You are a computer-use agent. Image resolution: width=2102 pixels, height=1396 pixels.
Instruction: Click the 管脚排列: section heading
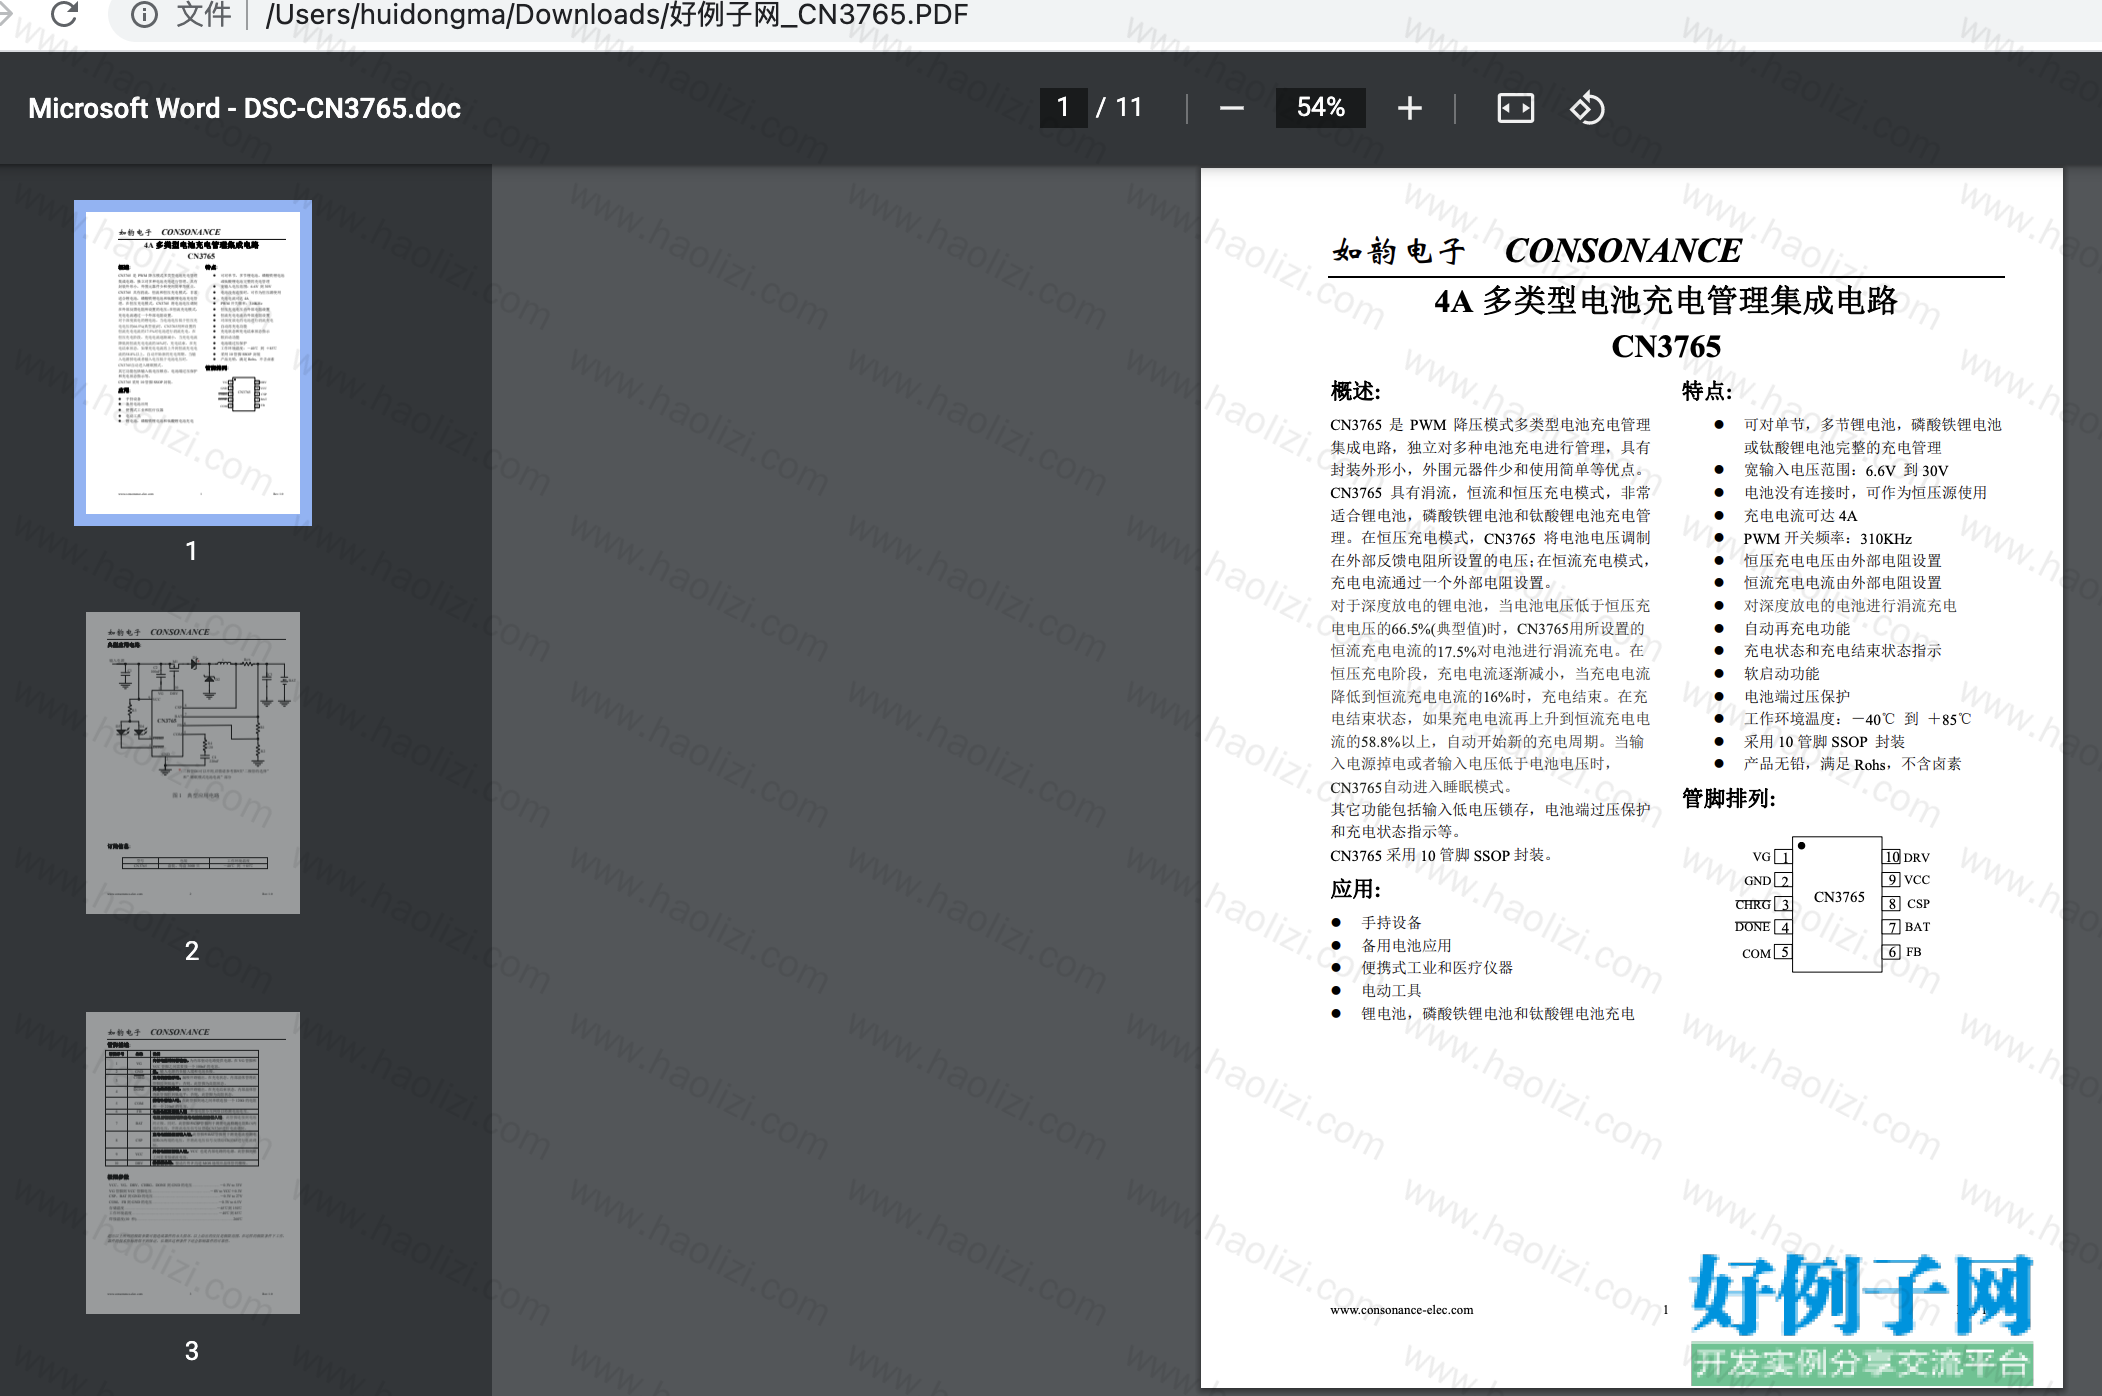pos(1729,798)
